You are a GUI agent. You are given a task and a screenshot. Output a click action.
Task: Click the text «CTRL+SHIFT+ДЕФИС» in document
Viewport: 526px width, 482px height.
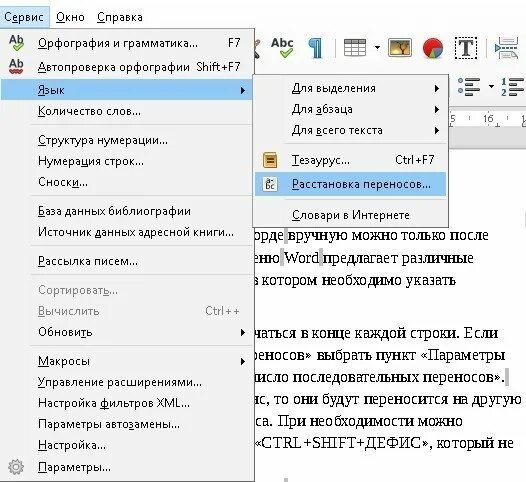(341, 443)
